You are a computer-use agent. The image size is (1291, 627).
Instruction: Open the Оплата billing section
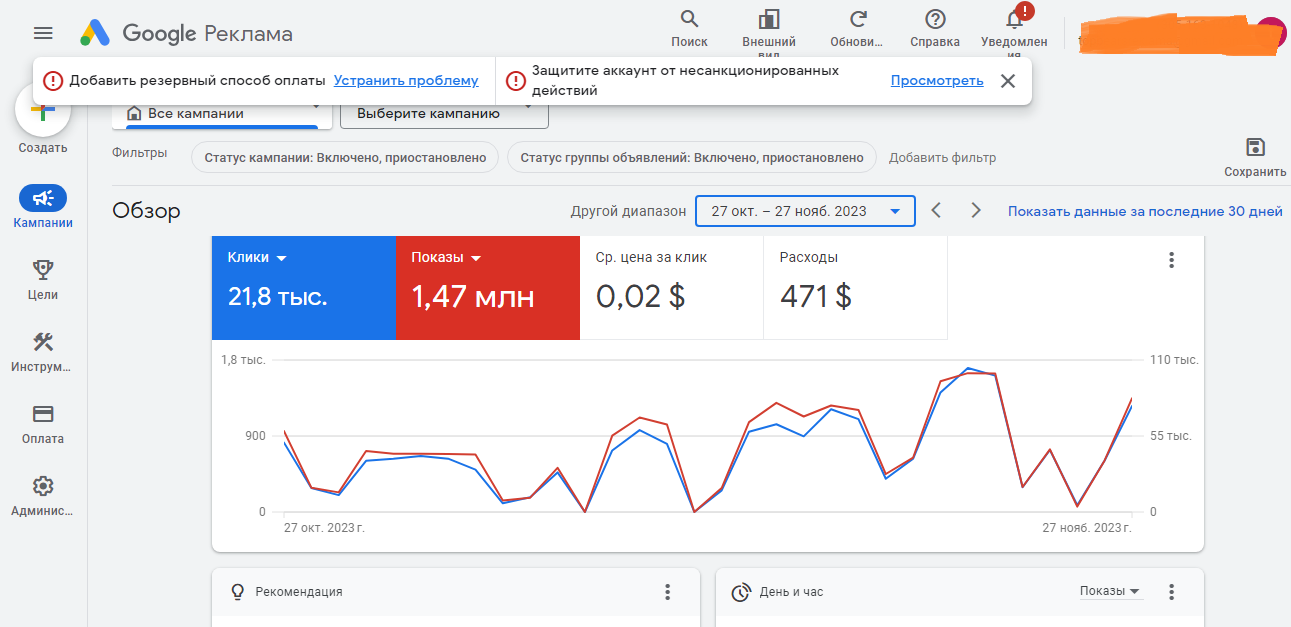43,415
